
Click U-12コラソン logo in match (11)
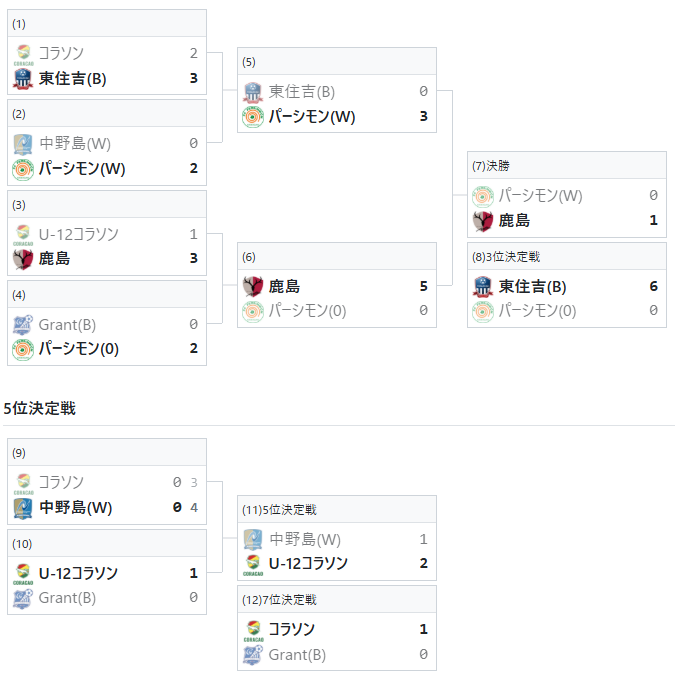[253, 565]
